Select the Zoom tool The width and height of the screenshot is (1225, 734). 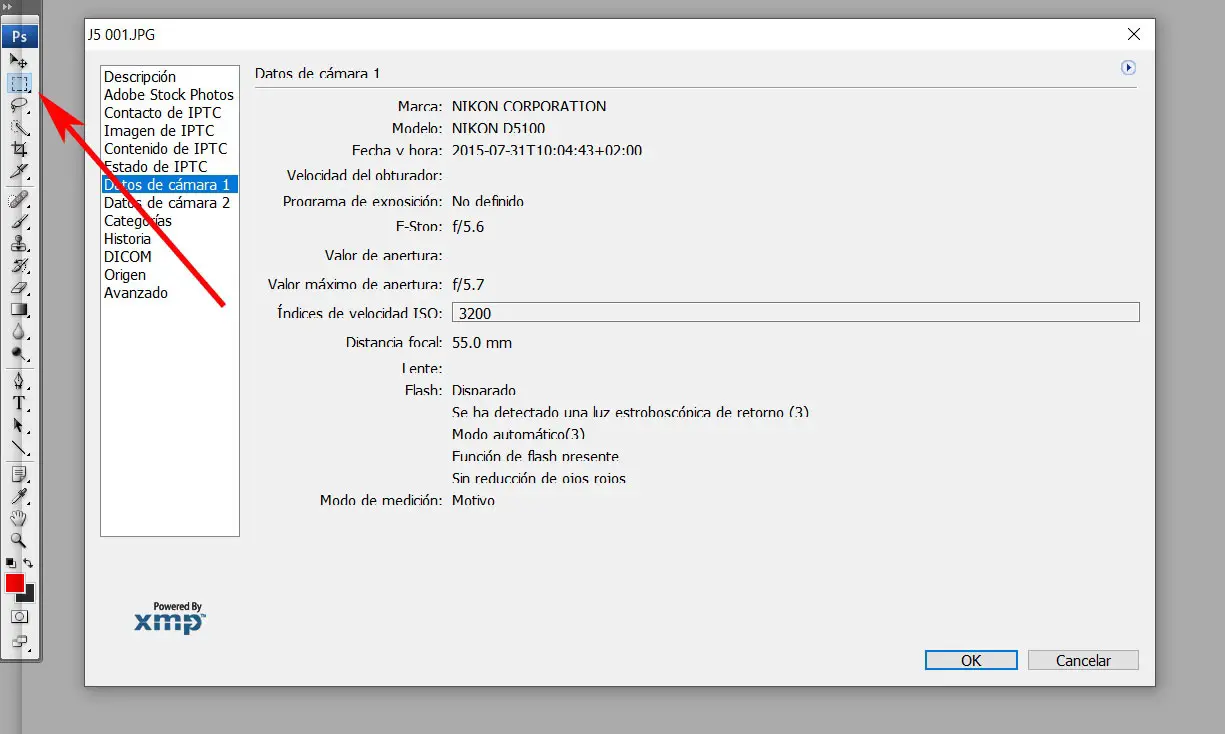19,540
